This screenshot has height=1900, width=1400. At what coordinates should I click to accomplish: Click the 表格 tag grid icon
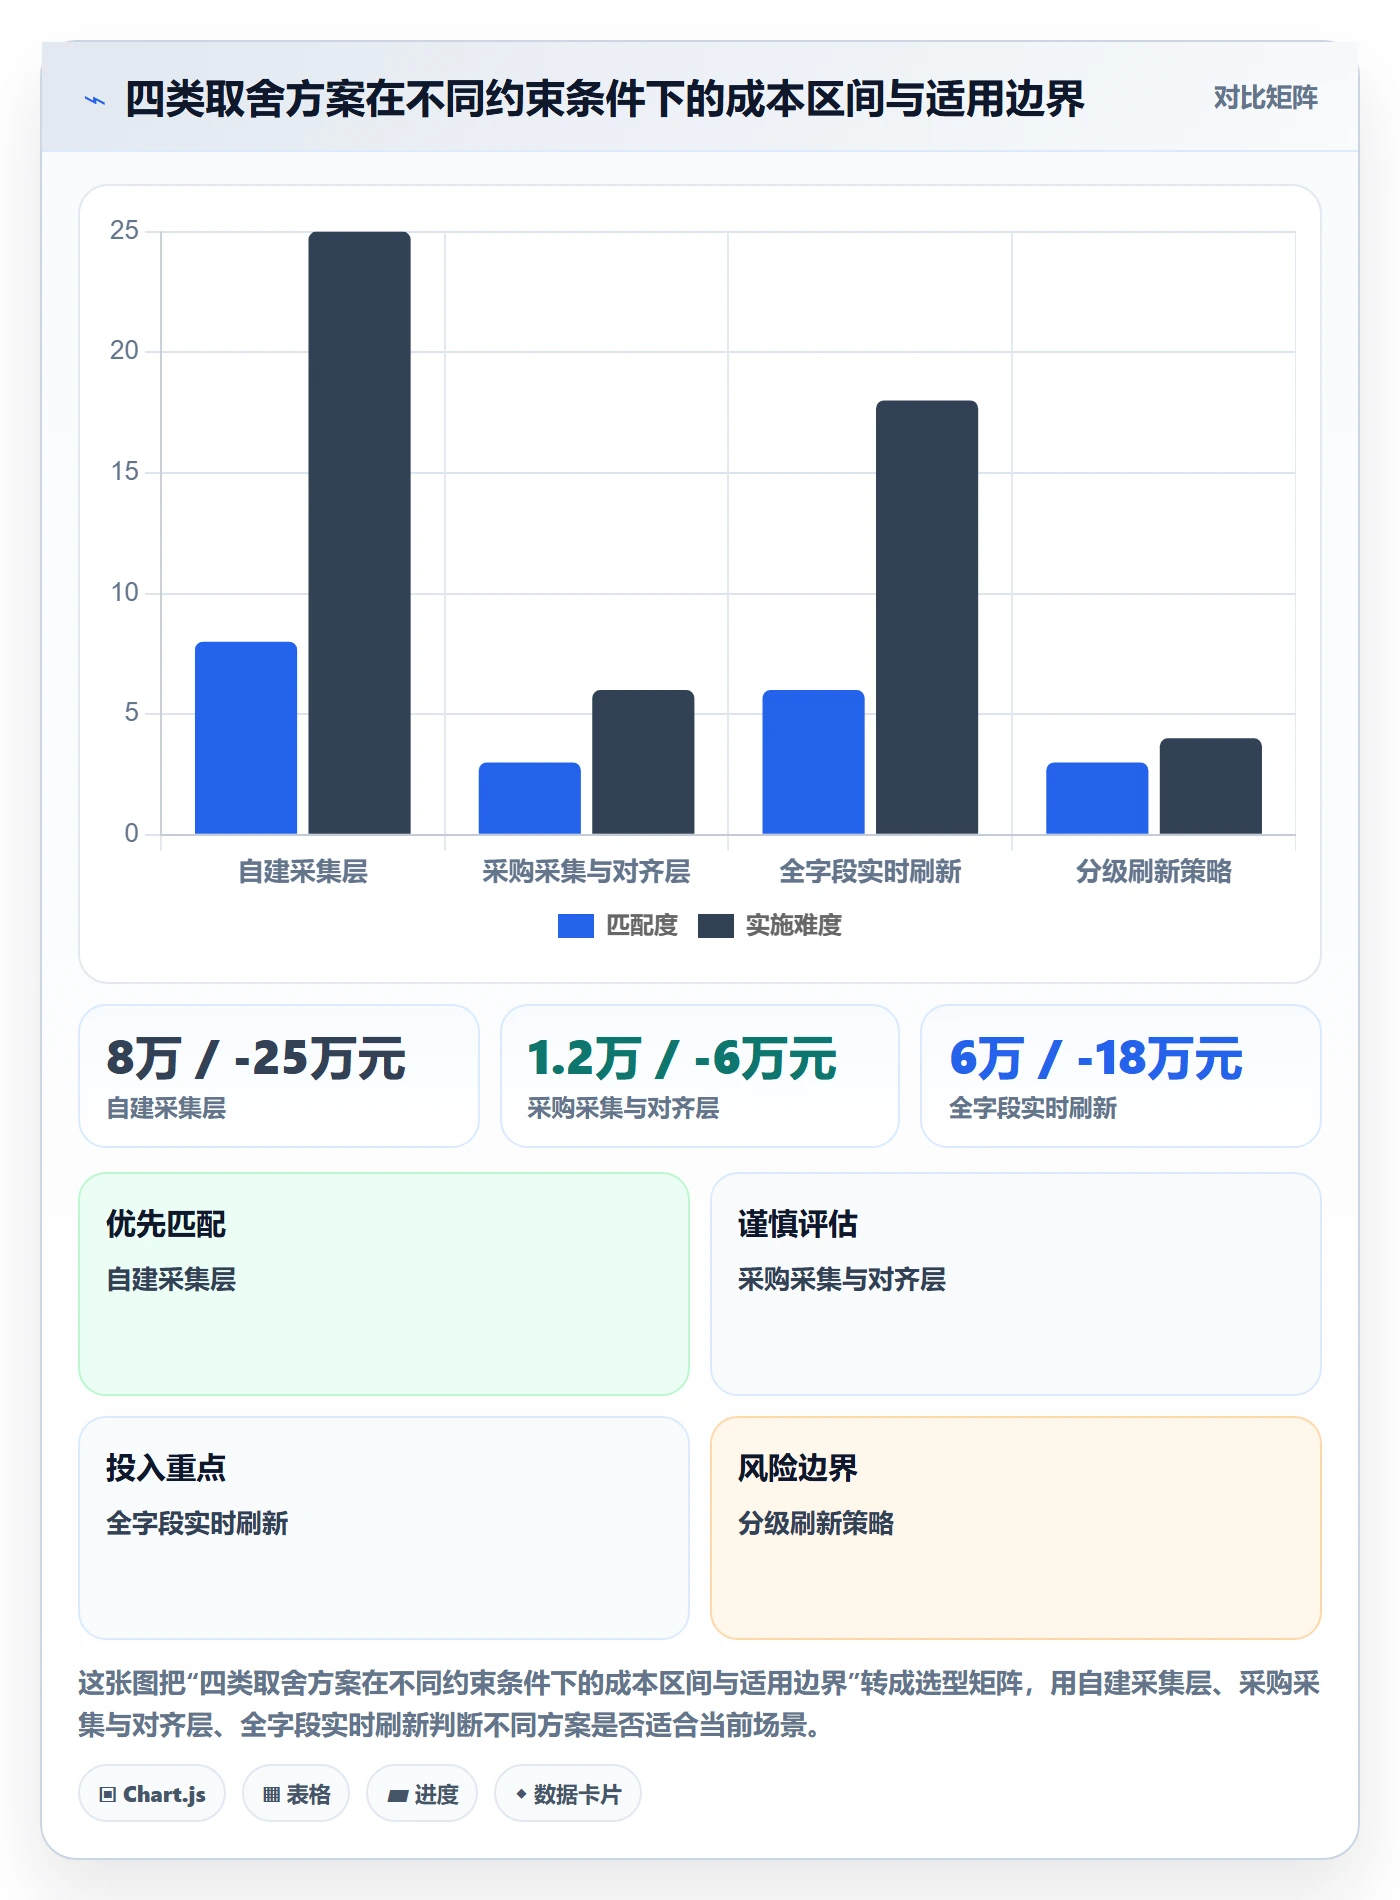[271, 1795]
